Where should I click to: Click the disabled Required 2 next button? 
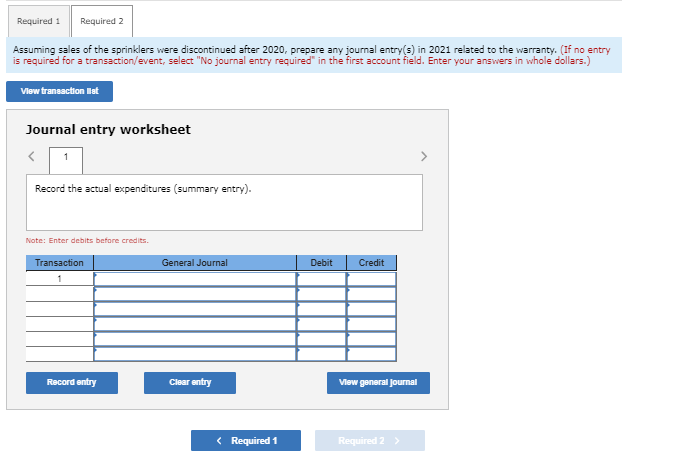tap(370, 440)
